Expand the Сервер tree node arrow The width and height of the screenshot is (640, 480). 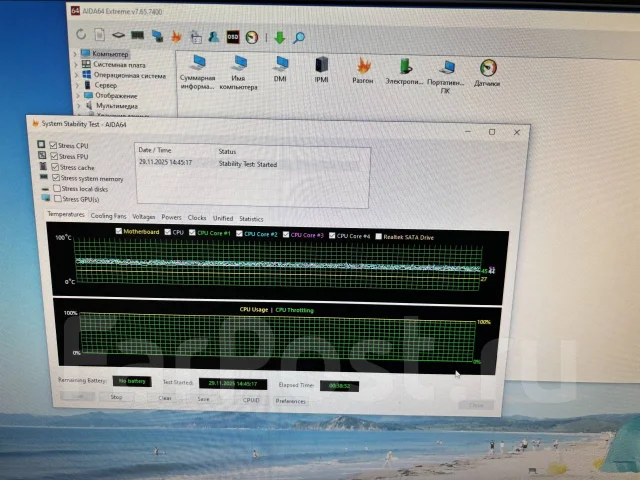click(x=78, y=85)
